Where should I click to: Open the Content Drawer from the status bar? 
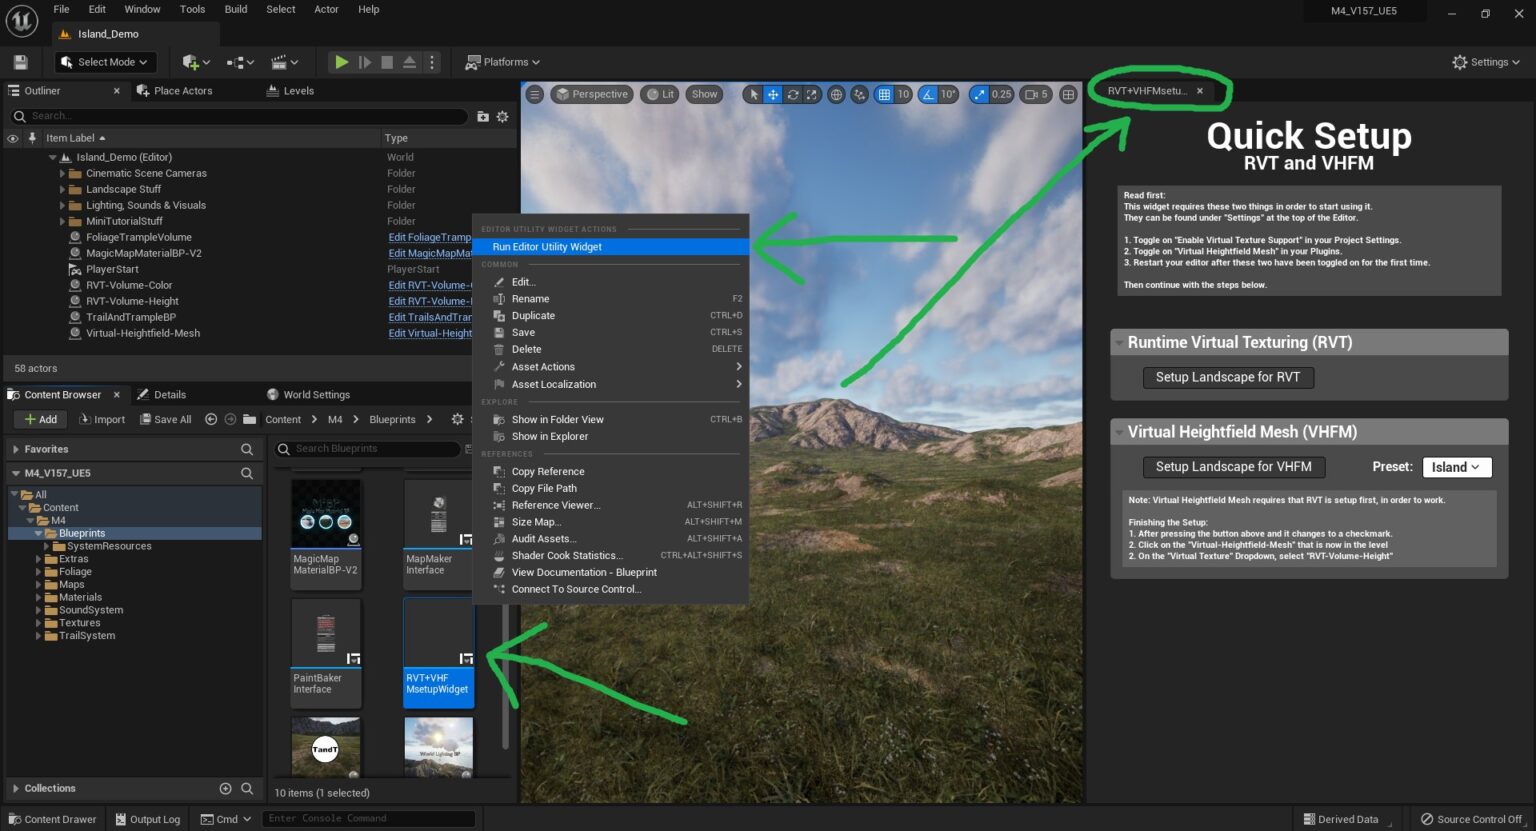tap(52, 818)
